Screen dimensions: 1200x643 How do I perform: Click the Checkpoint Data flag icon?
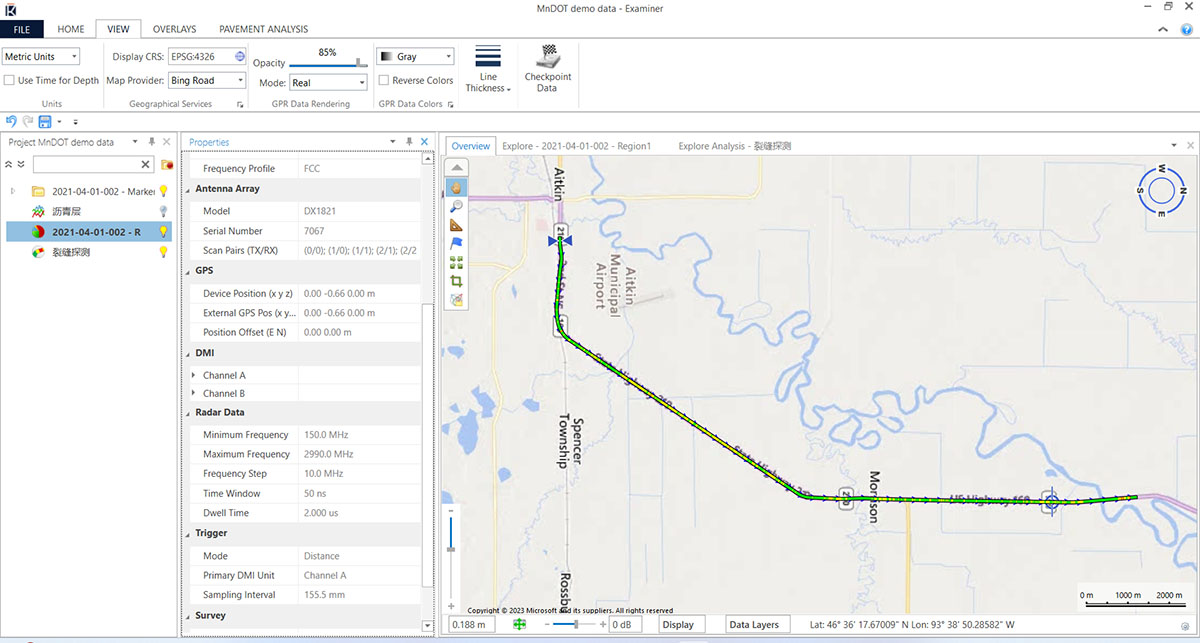coord(547,69)
